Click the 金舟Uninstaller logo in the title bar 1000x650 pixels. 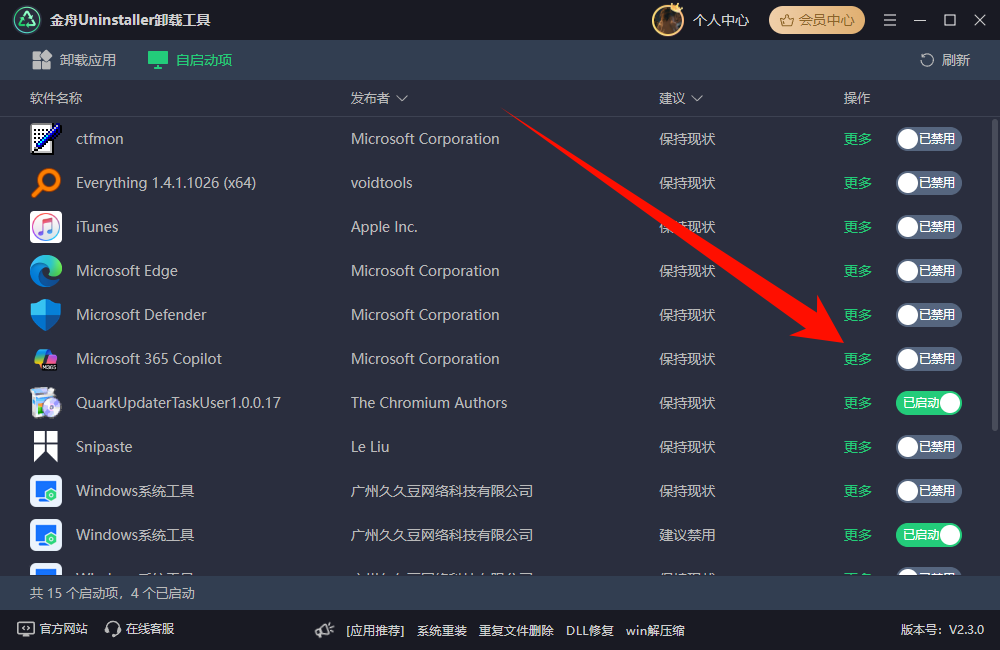(x=26, y=19)
